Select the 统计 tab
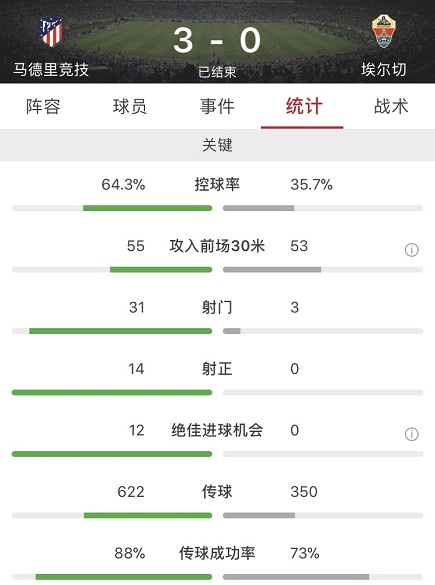The width and height of the screenshot is (435, 585). pos(304,106)
